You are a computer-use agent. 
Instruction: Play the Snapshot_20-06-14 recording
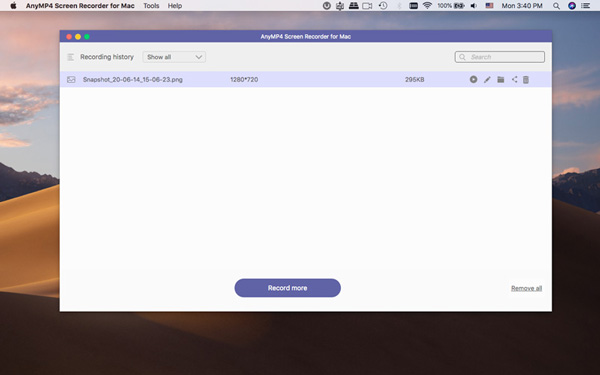(x=473, y=79)
